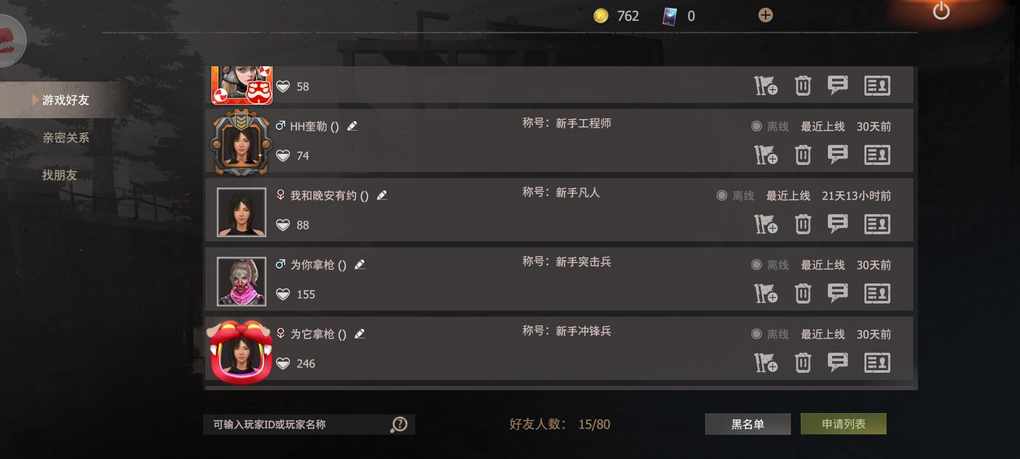Image resolution: width=1020 pixels, height=459 pixels.
Task: Open the 黑名单 blacklist
Action: 747,424
